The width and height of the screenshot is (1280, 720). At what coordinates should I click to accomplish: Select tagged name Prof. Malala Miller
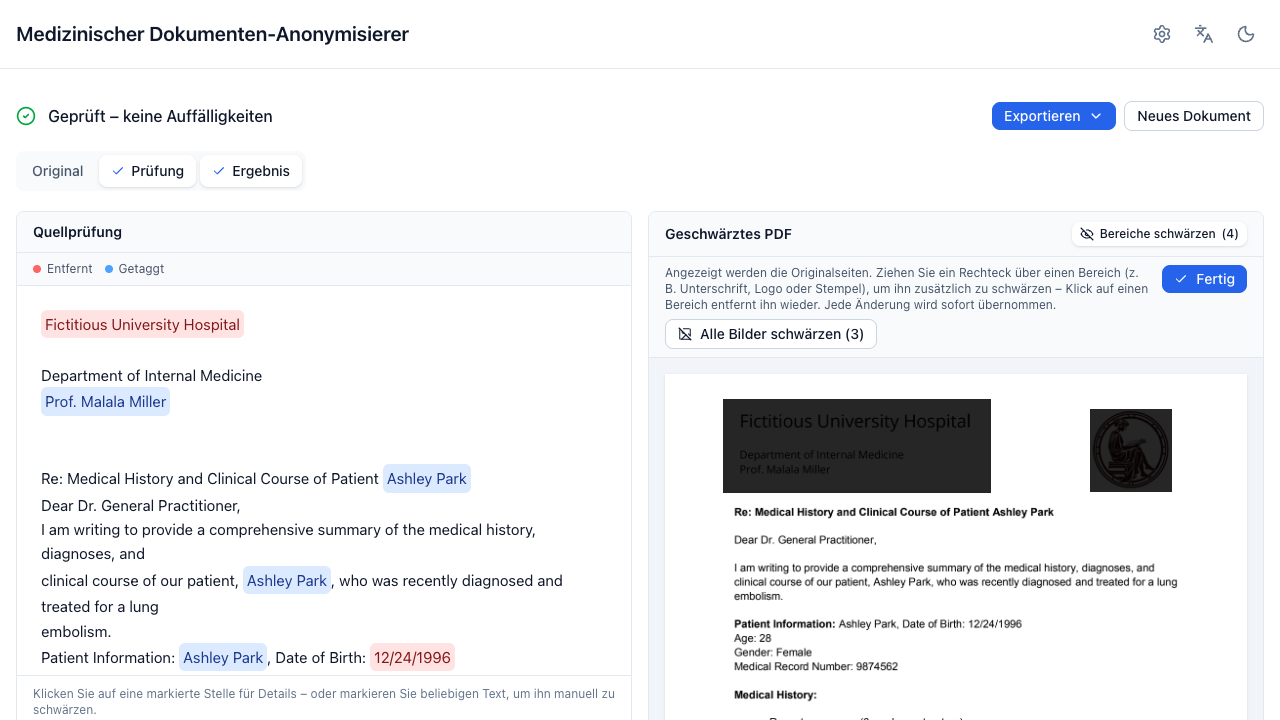105,402
